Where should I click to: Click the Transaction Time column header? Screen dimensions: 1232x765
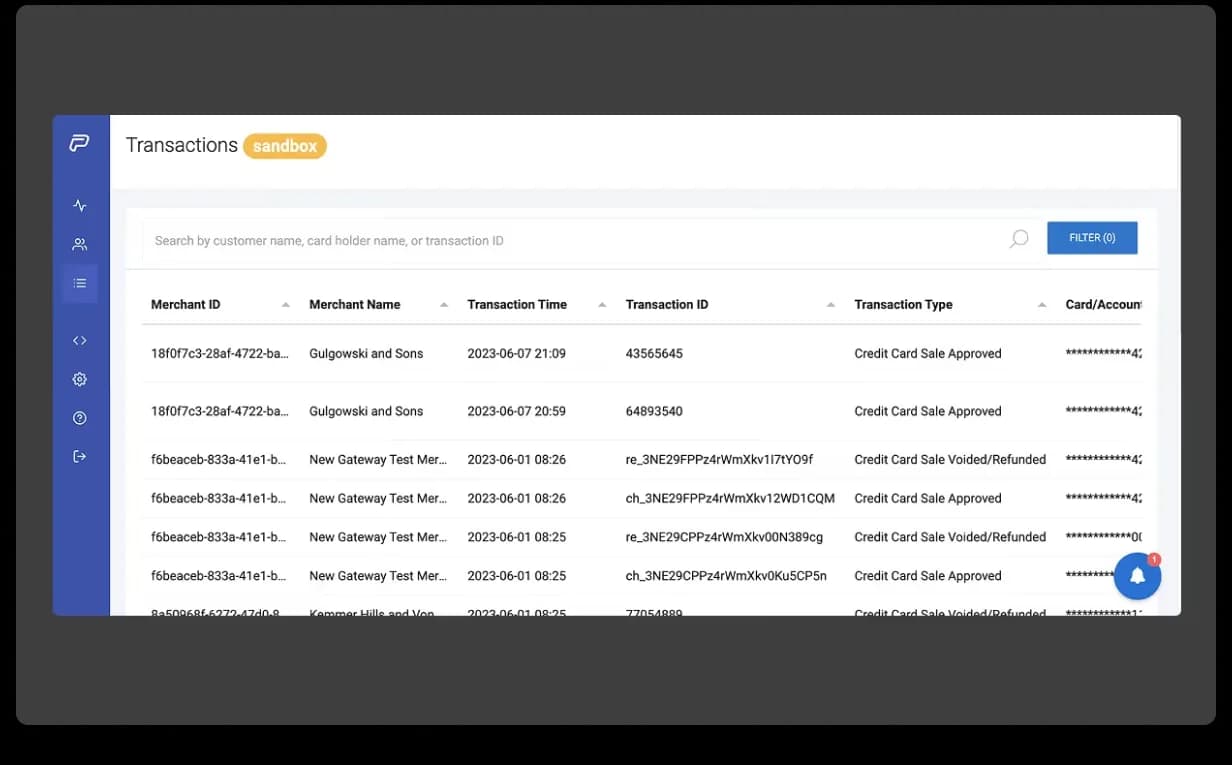coord(517,305)
